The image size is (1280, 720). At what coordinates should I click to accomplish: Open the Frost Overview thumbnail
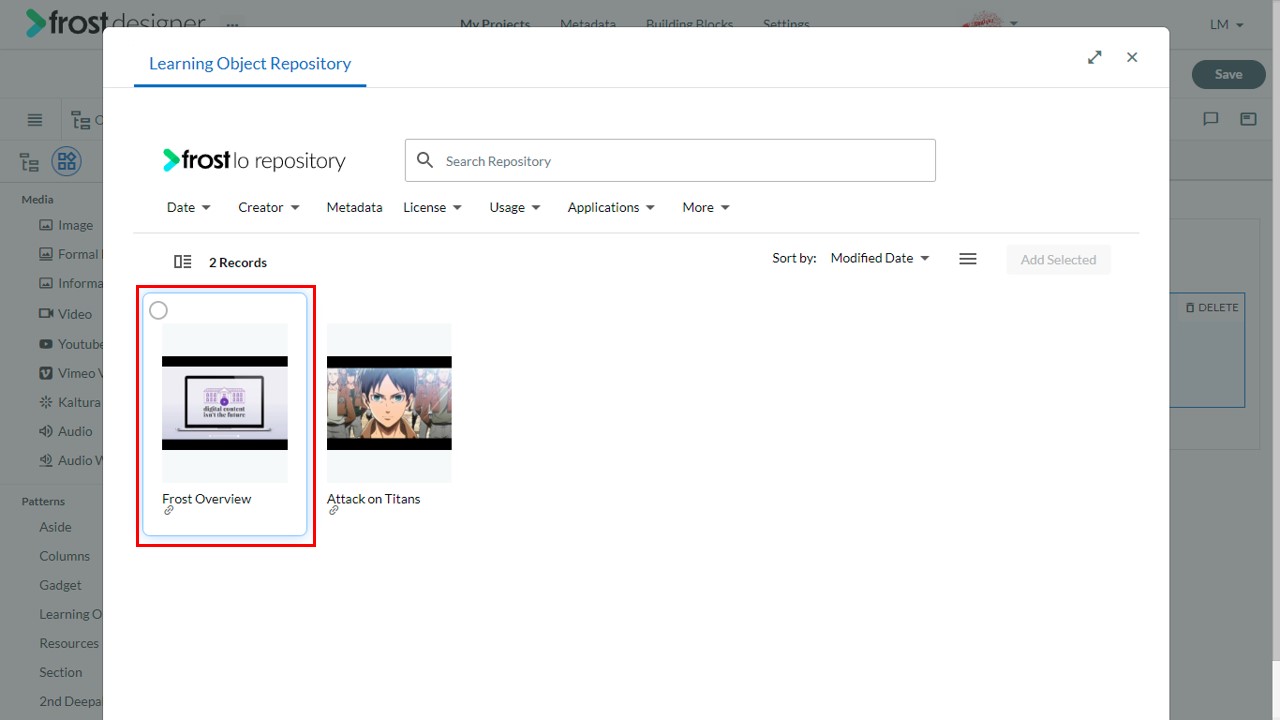tap(225, 403)
